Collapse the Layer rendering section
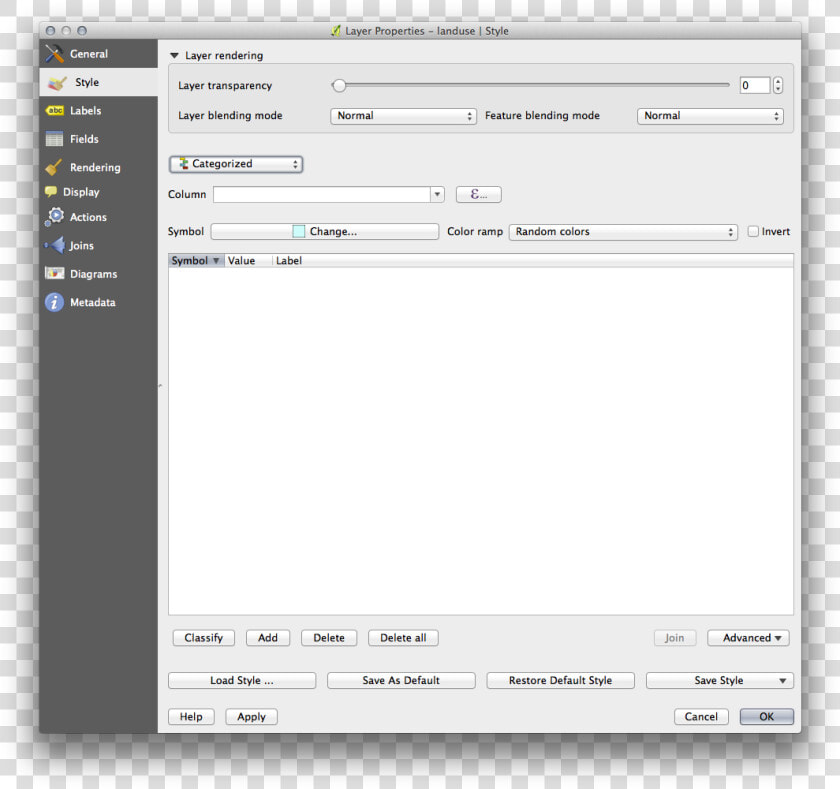 coord(174,55)
